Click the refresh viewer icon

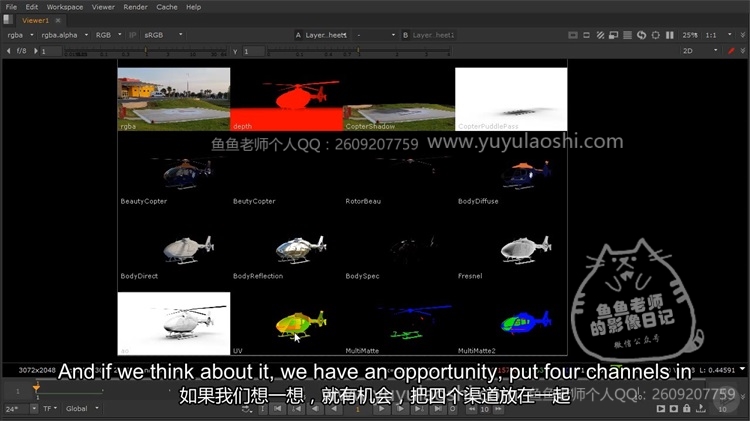coord(641,35)
